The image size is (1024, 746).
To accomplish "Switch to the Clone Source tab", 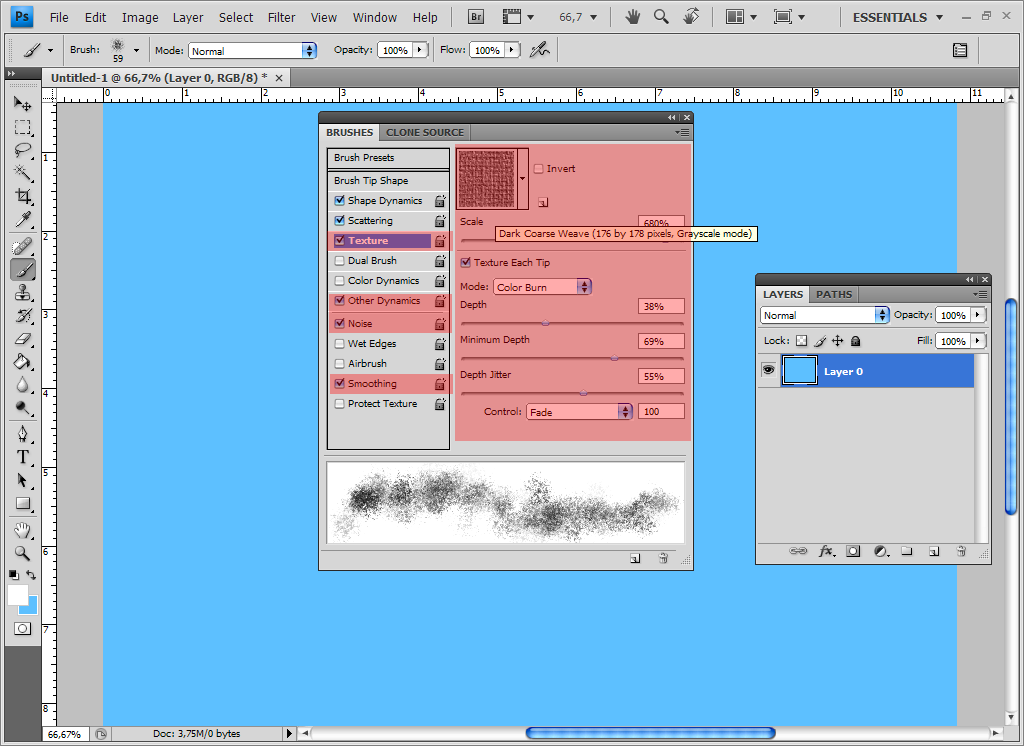I will point(424,133).
